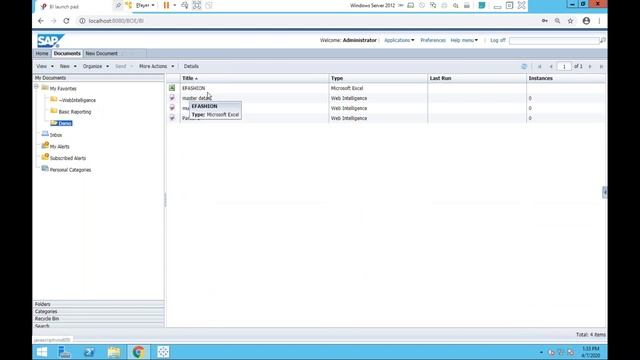Select the EFASHION document title
The height and width of the screenshot is (360, 640).
(193, 88)
